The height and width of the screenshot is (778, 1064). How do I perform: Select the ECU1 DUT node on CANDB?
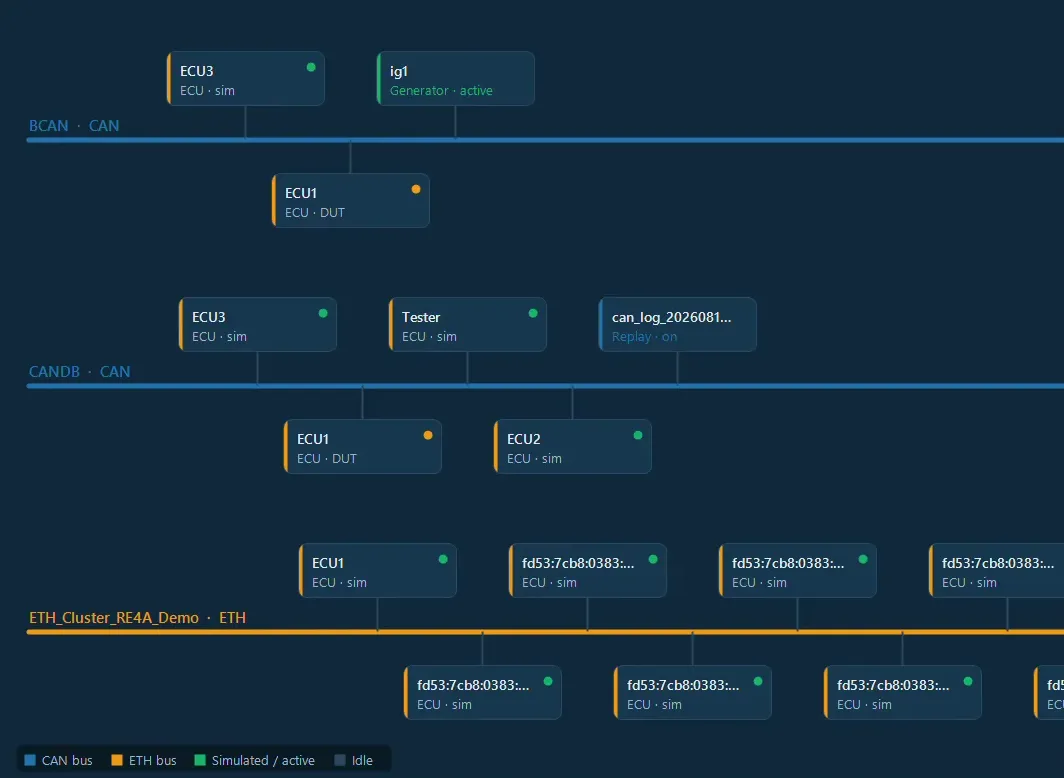[x=362, y=446]
